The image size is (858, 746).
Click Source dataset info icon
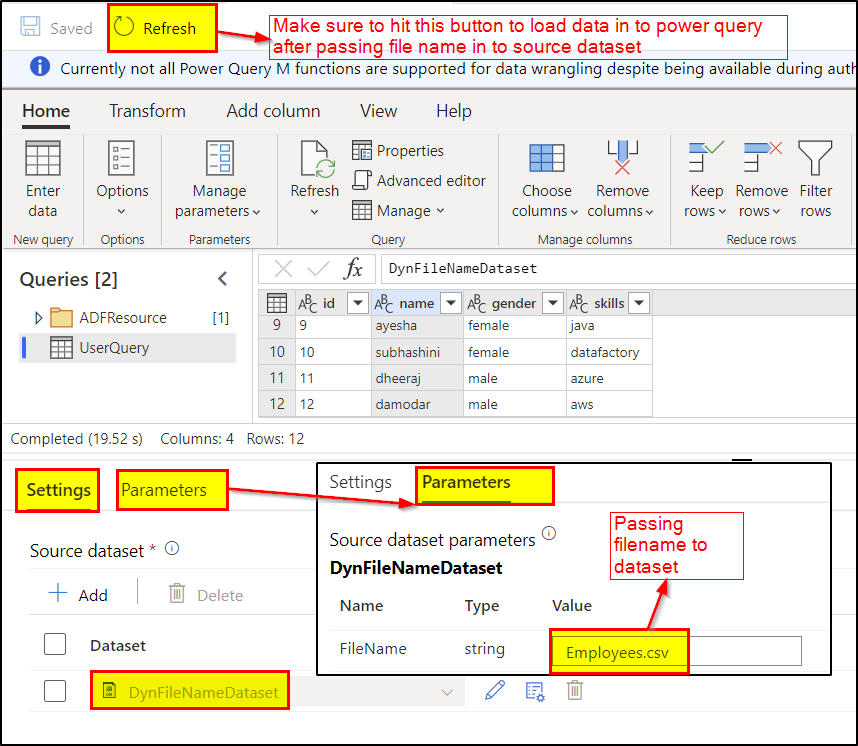172,548
